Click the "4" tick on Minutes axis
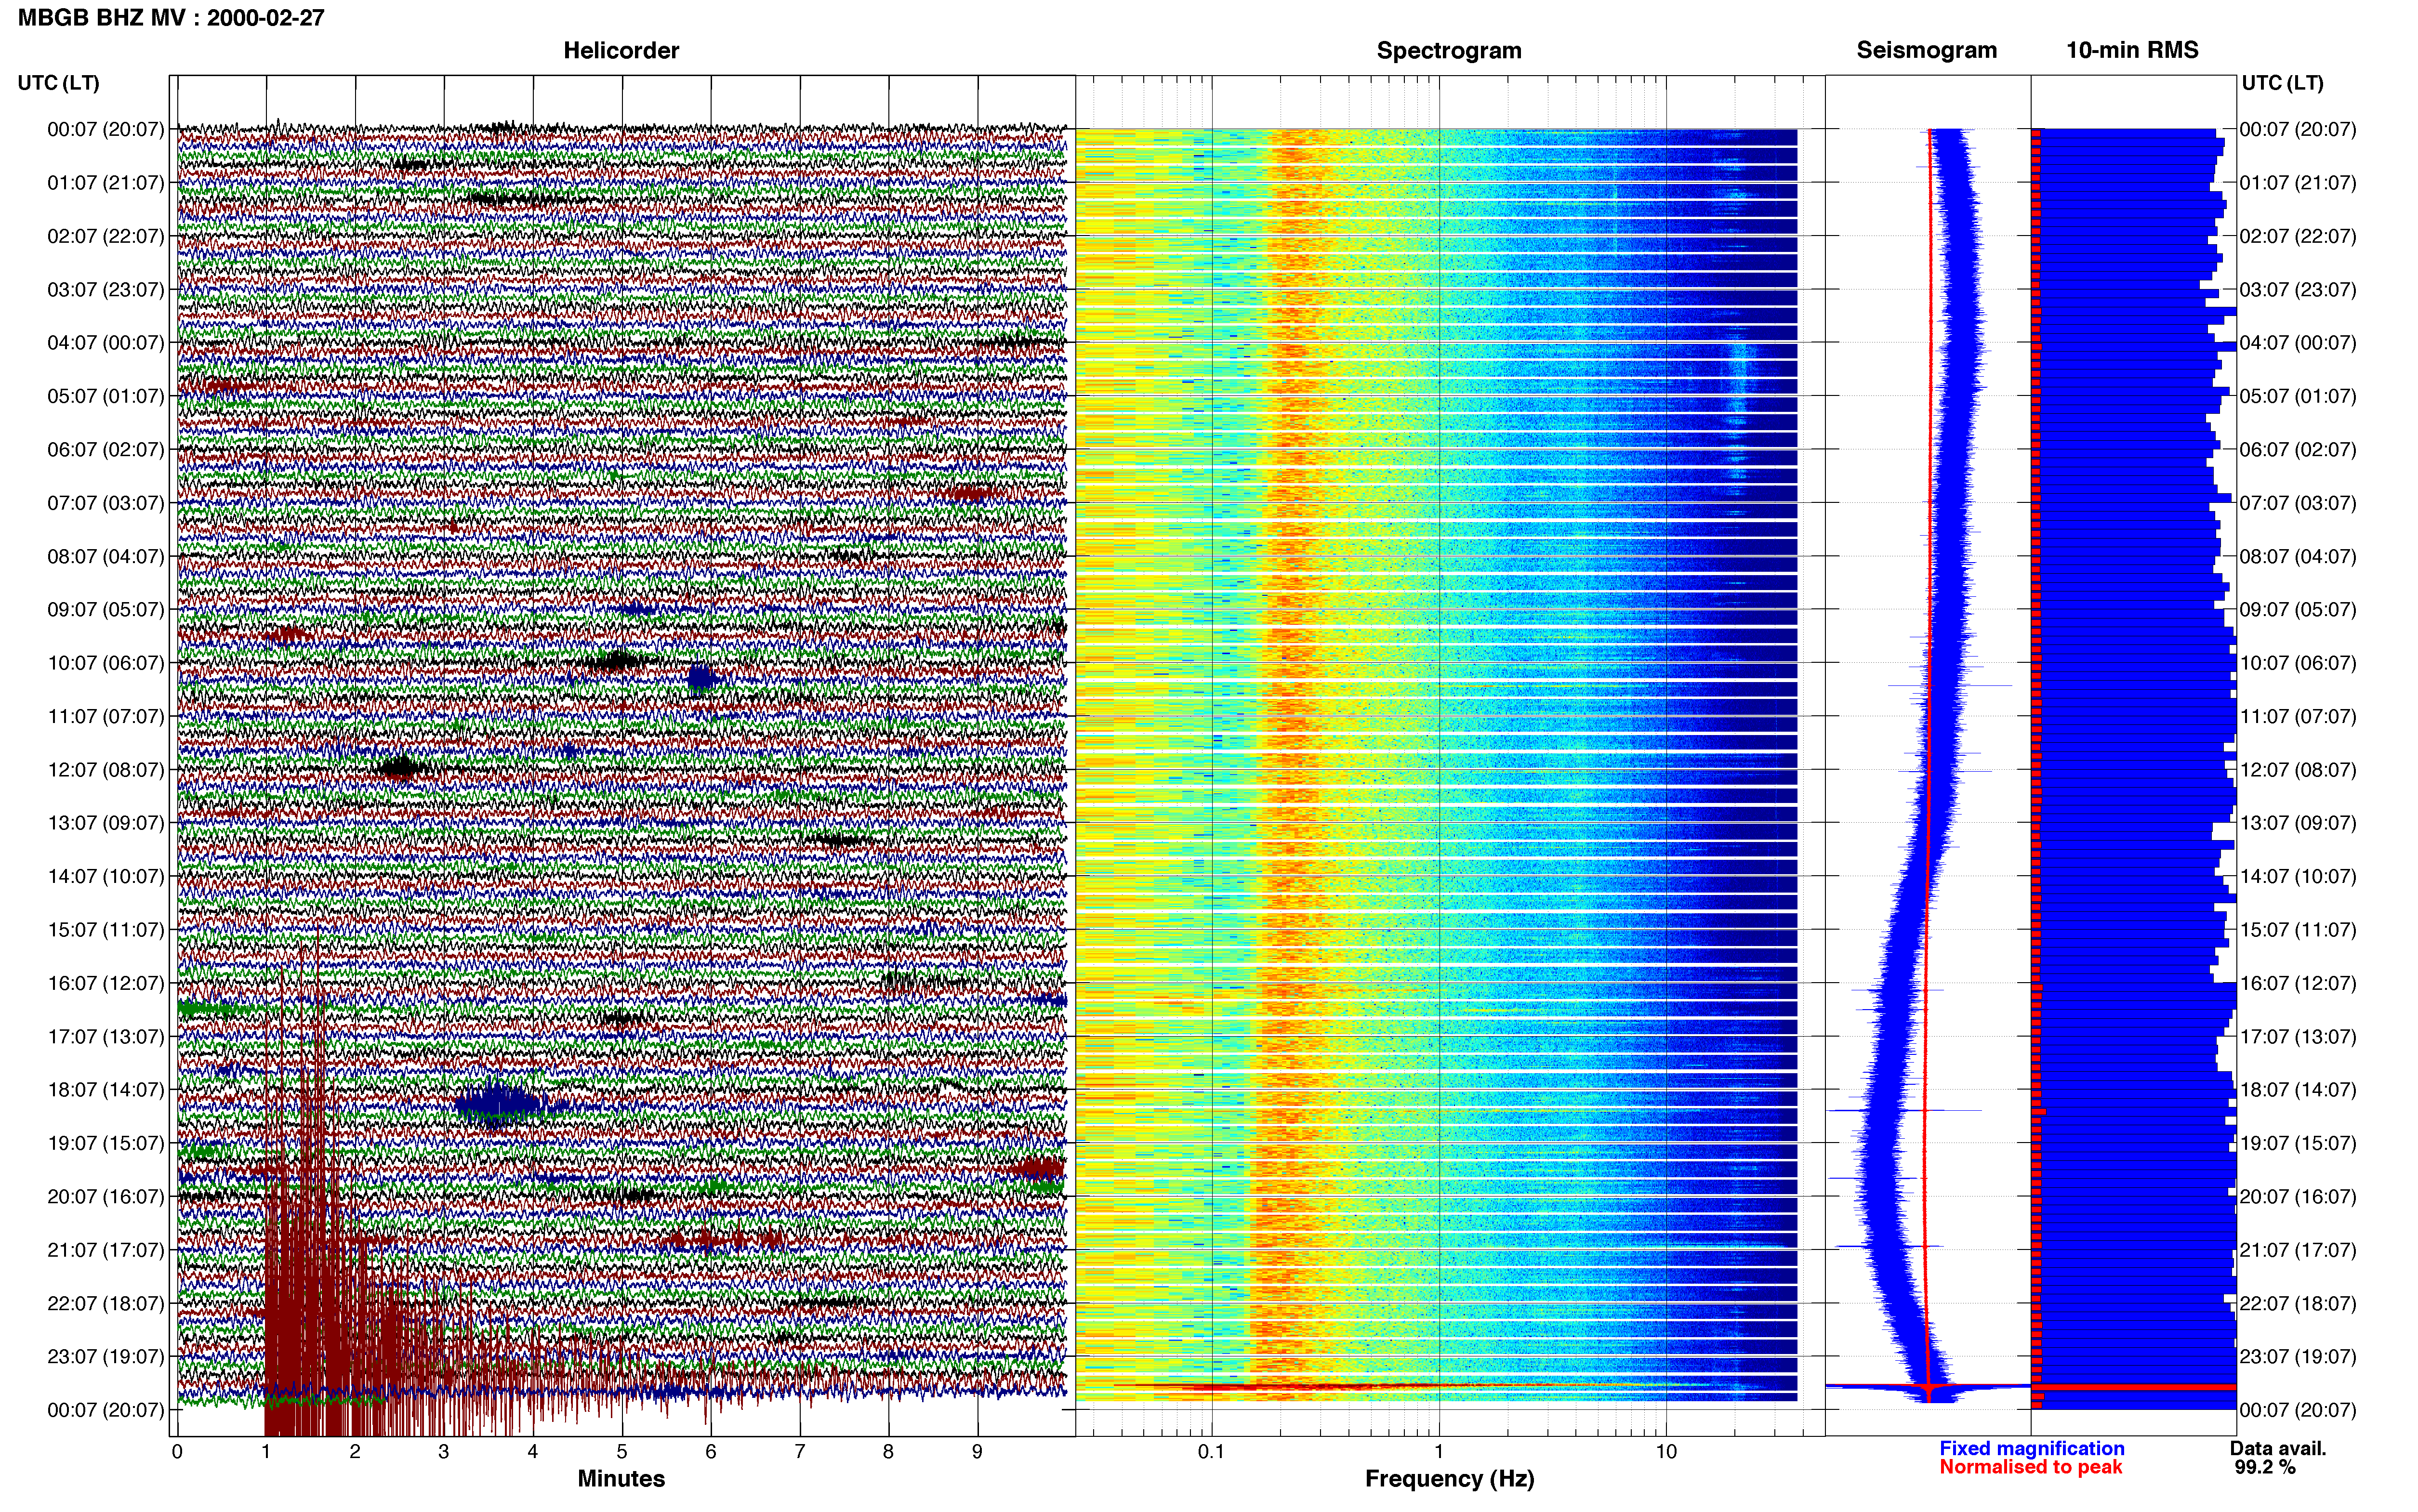 (533, 1451)
